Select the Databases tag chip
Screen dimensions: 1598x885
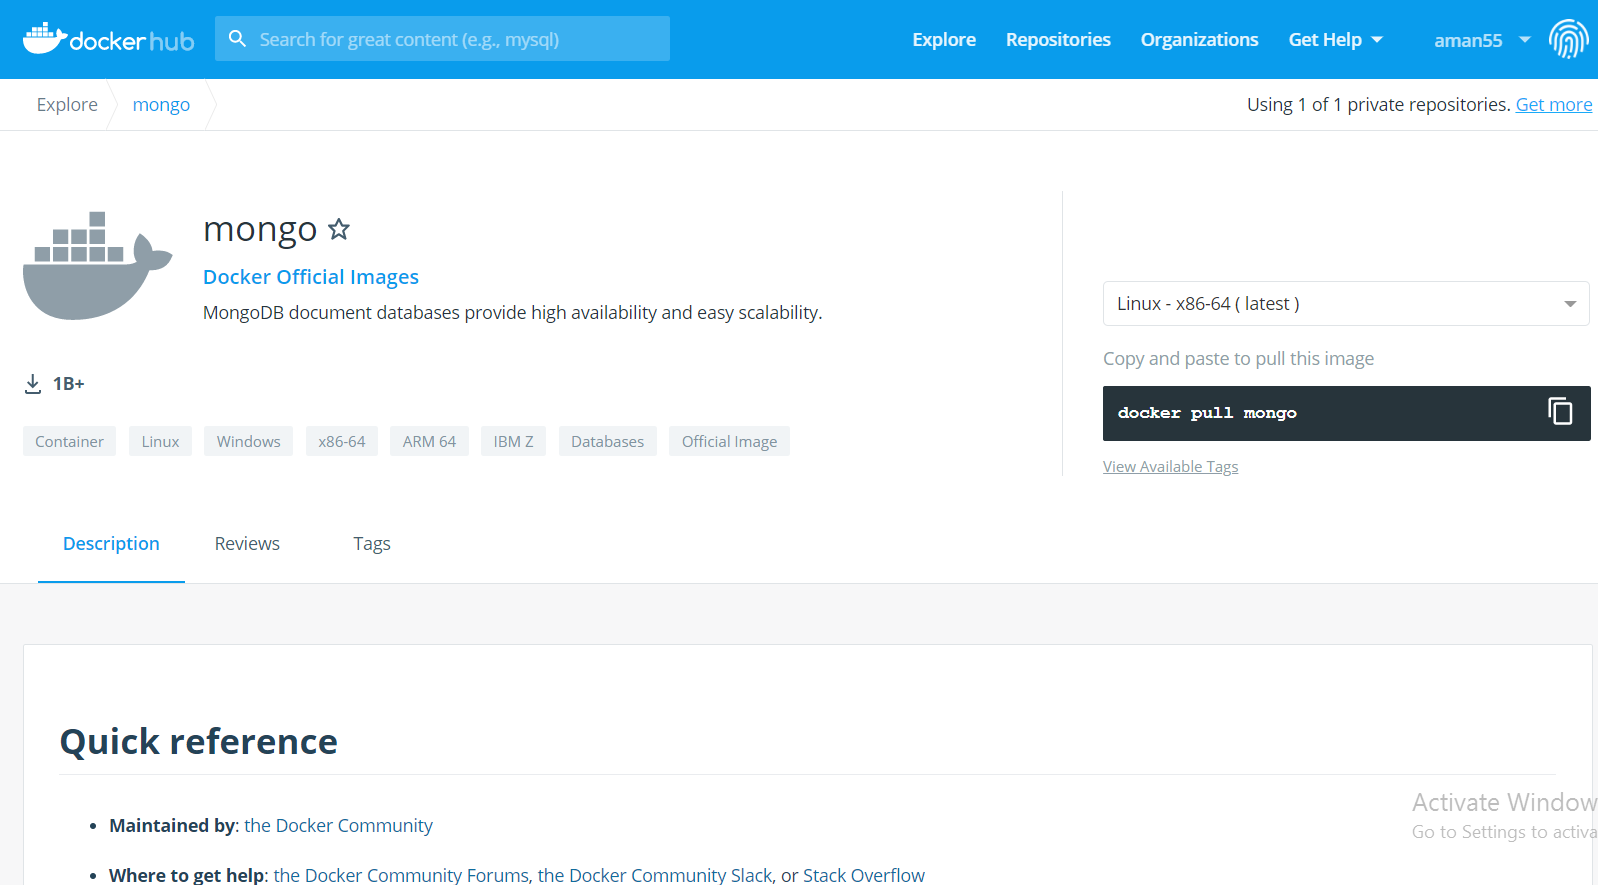pos(607,442)
